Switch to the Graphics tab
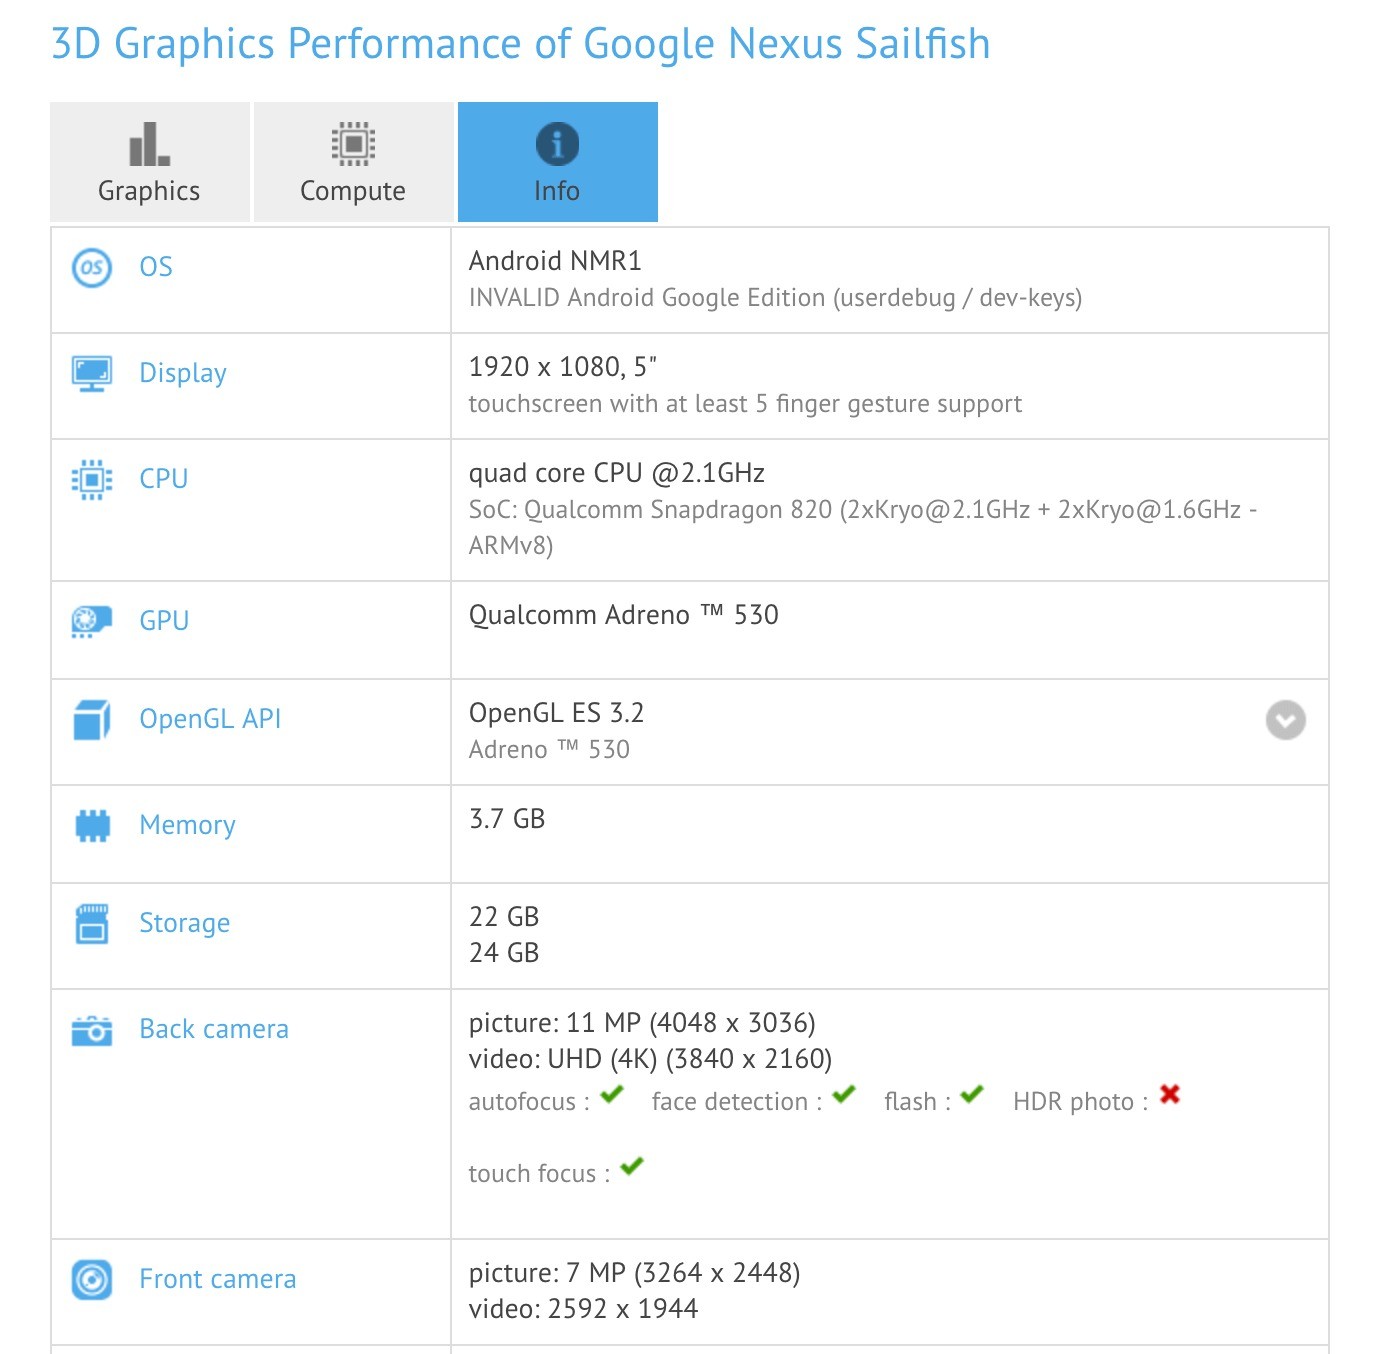The image size is (1386, 1354). click(148, 161)
